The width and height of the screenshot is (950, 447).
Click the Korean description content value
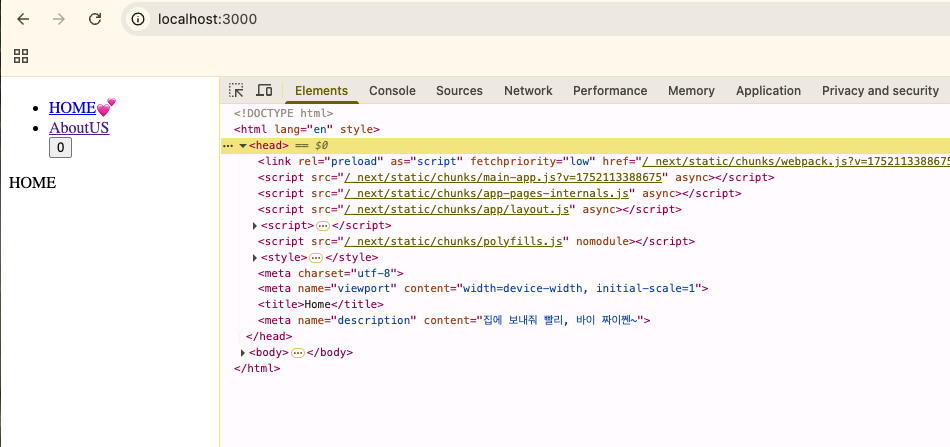(560, 320)
